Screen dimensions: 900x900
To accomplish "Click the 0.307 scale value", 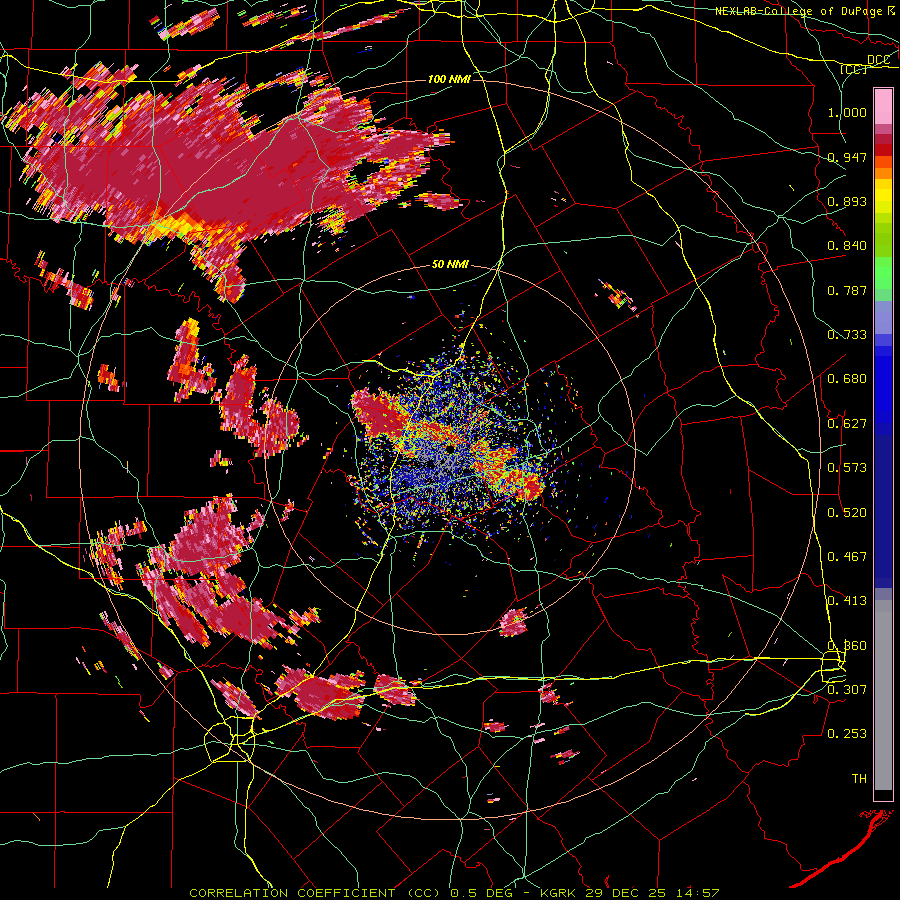I will [x=847, y=690].
